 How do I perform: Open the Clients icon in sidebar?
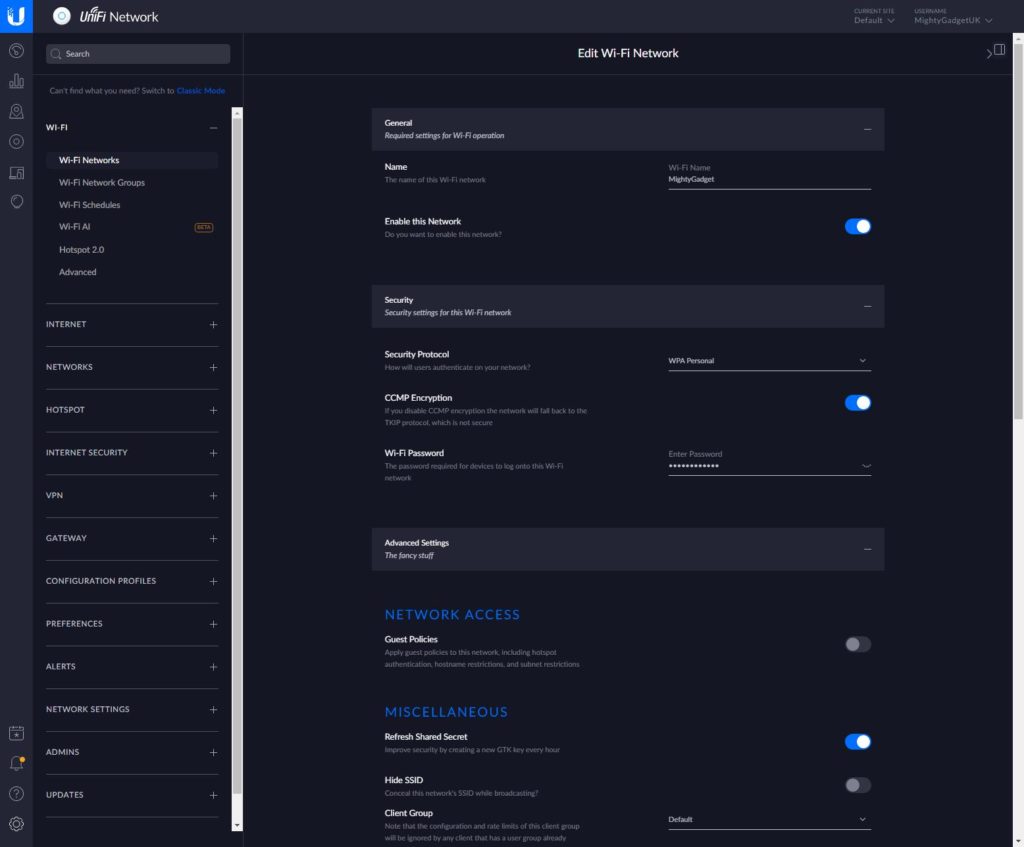[16, 172]
